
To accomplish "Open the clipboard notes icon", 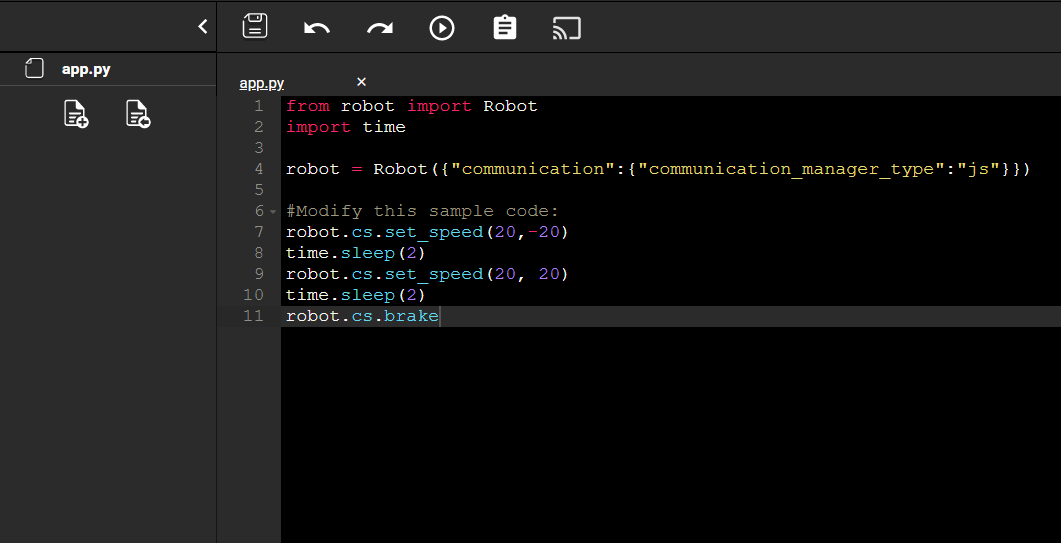I will [505, 28].
